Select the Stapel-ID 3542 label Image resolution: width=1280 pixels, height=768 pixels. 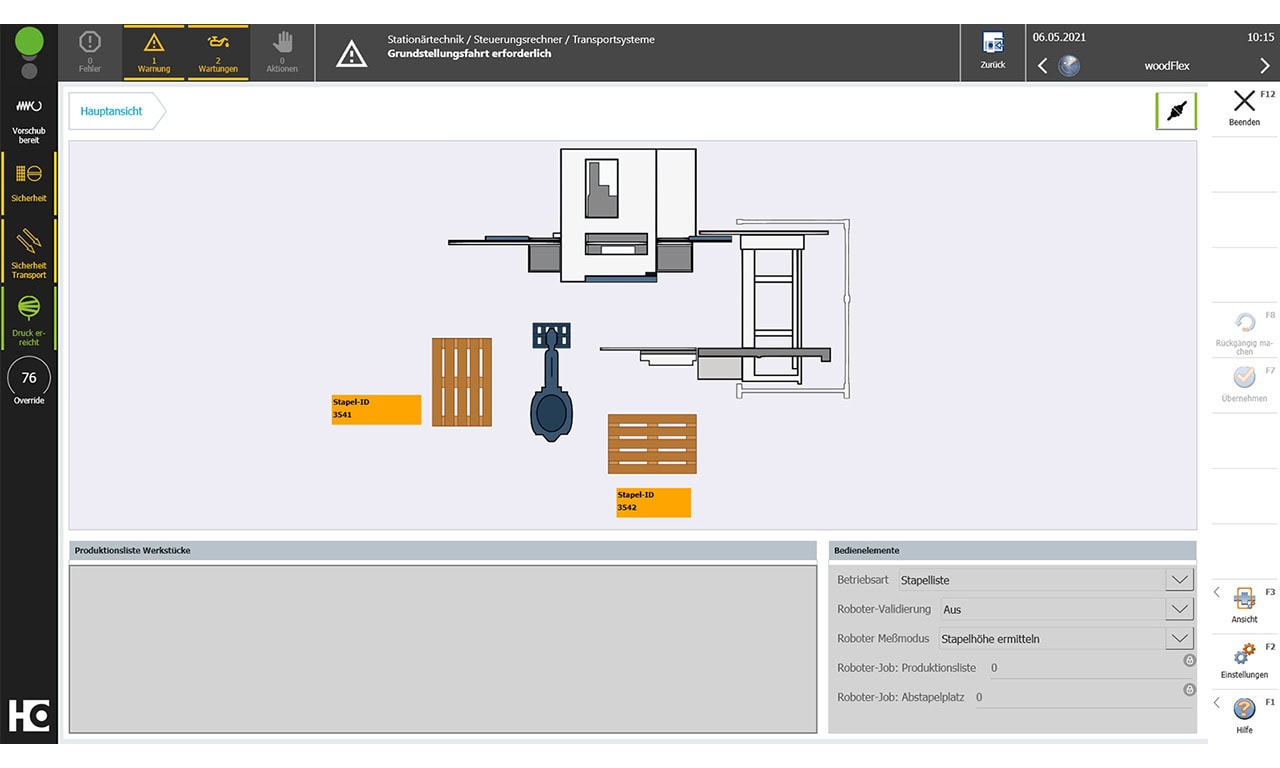tap(654, 502)
